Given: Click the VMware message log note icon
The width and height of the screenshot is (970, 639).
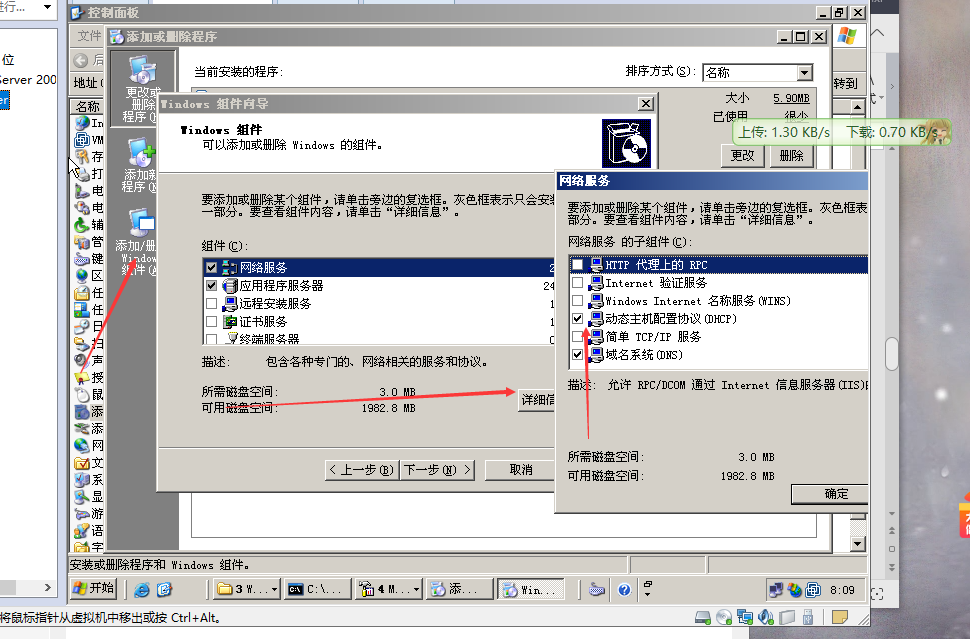Looking at the screenshot, I should coord(839,617).
